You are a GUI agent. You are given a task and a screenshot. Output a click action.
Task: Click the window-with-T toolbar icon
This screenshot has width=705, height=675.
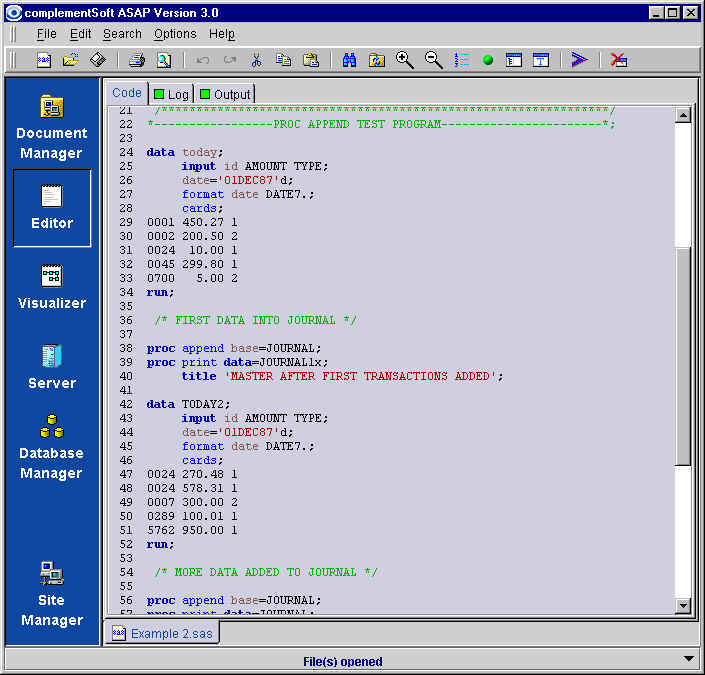point(541,60)
